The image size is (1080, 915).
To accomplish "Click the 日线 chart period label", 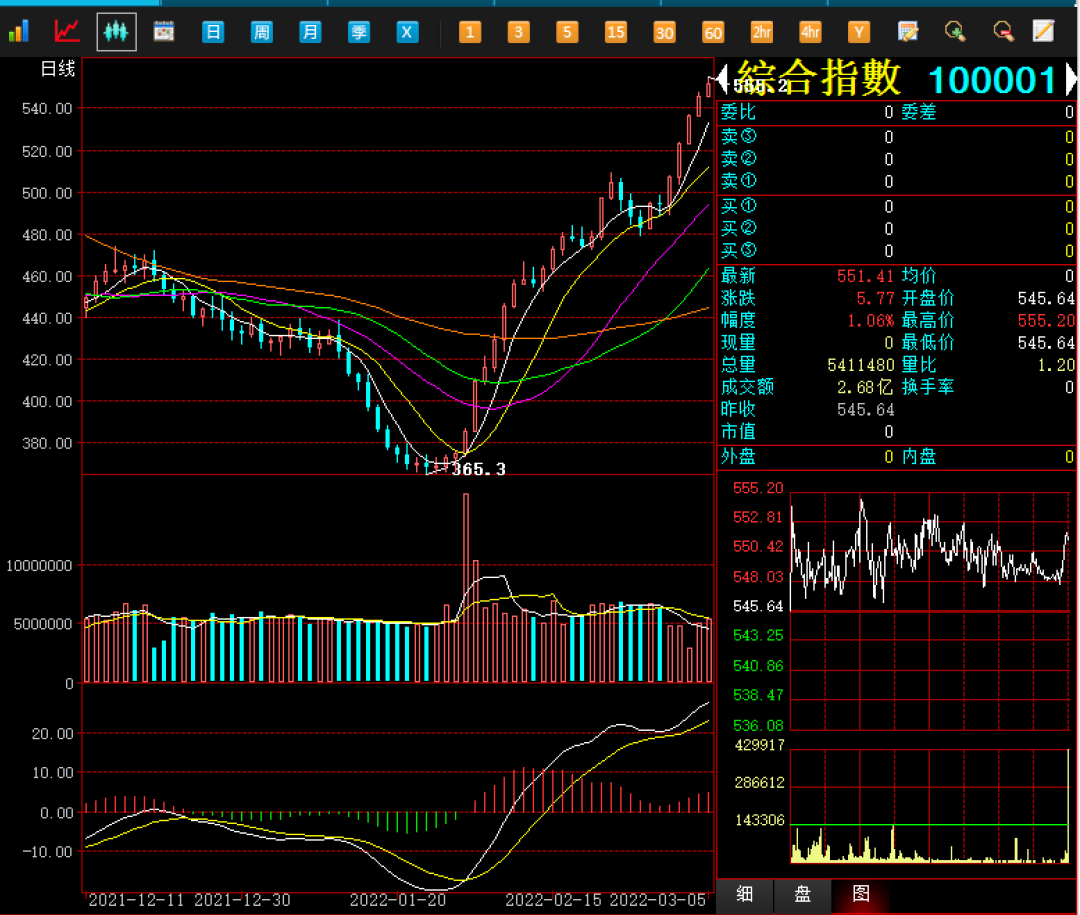I will (x=58, y=69).
